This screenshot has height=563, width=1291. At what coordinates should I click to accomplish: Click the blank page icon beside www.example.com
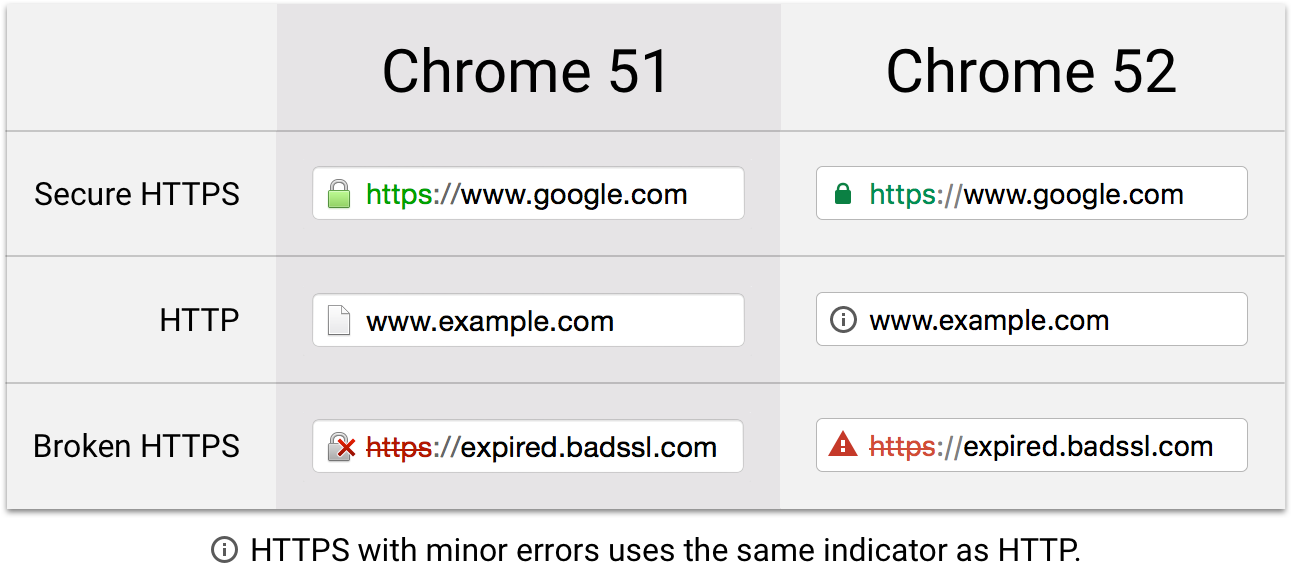(x=339, y=321)
